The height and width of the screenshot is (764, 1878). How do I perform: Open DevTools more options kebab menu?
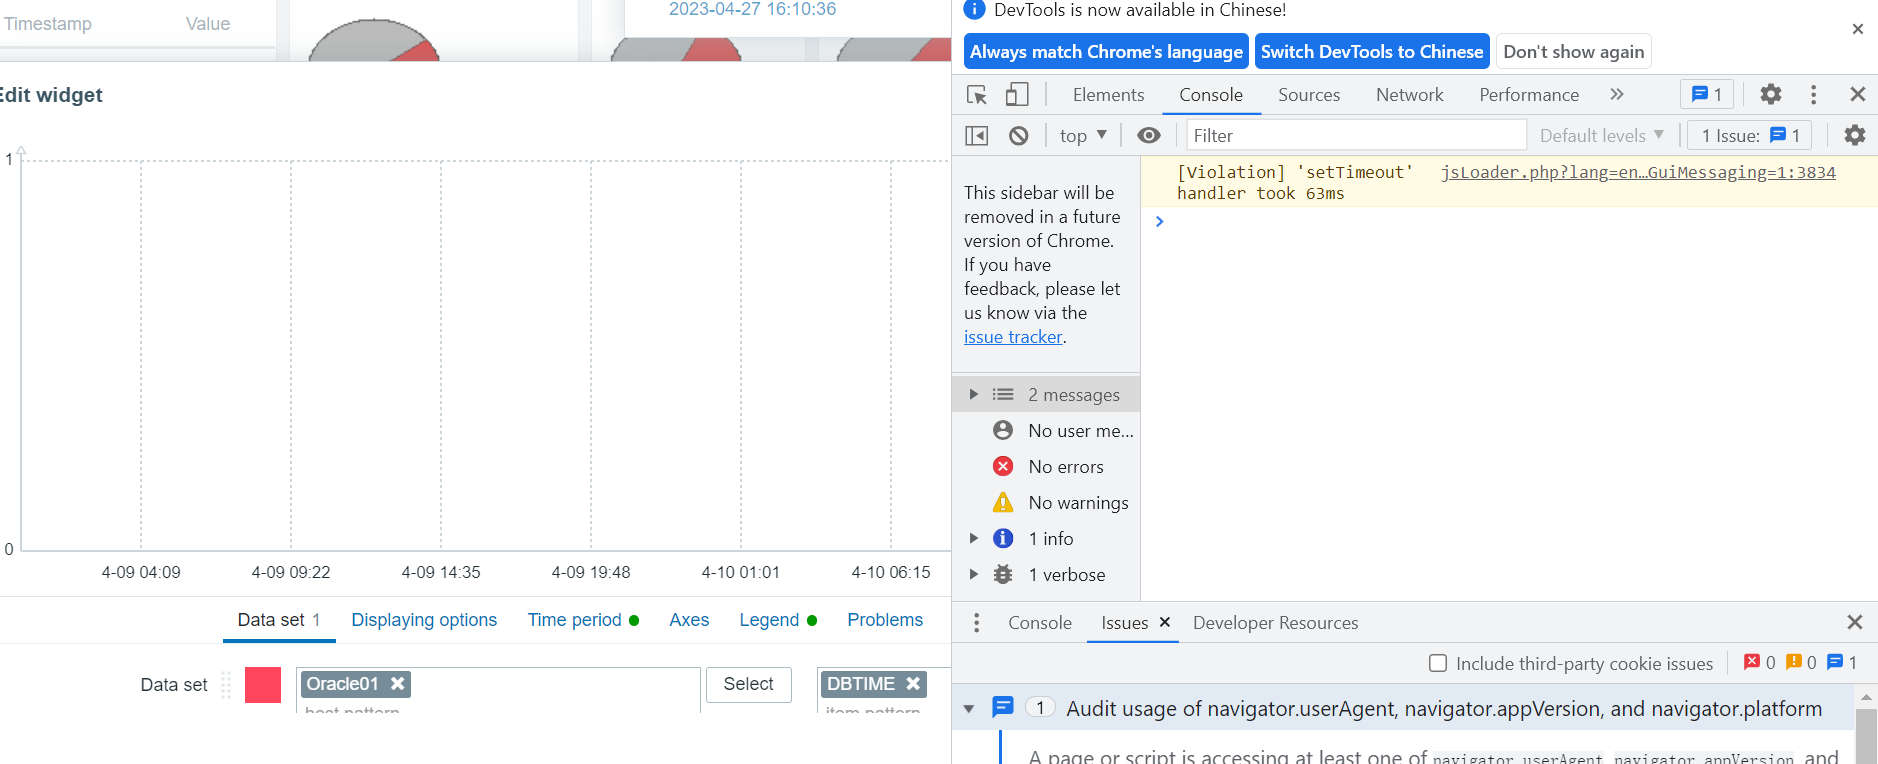(1813, 94)
